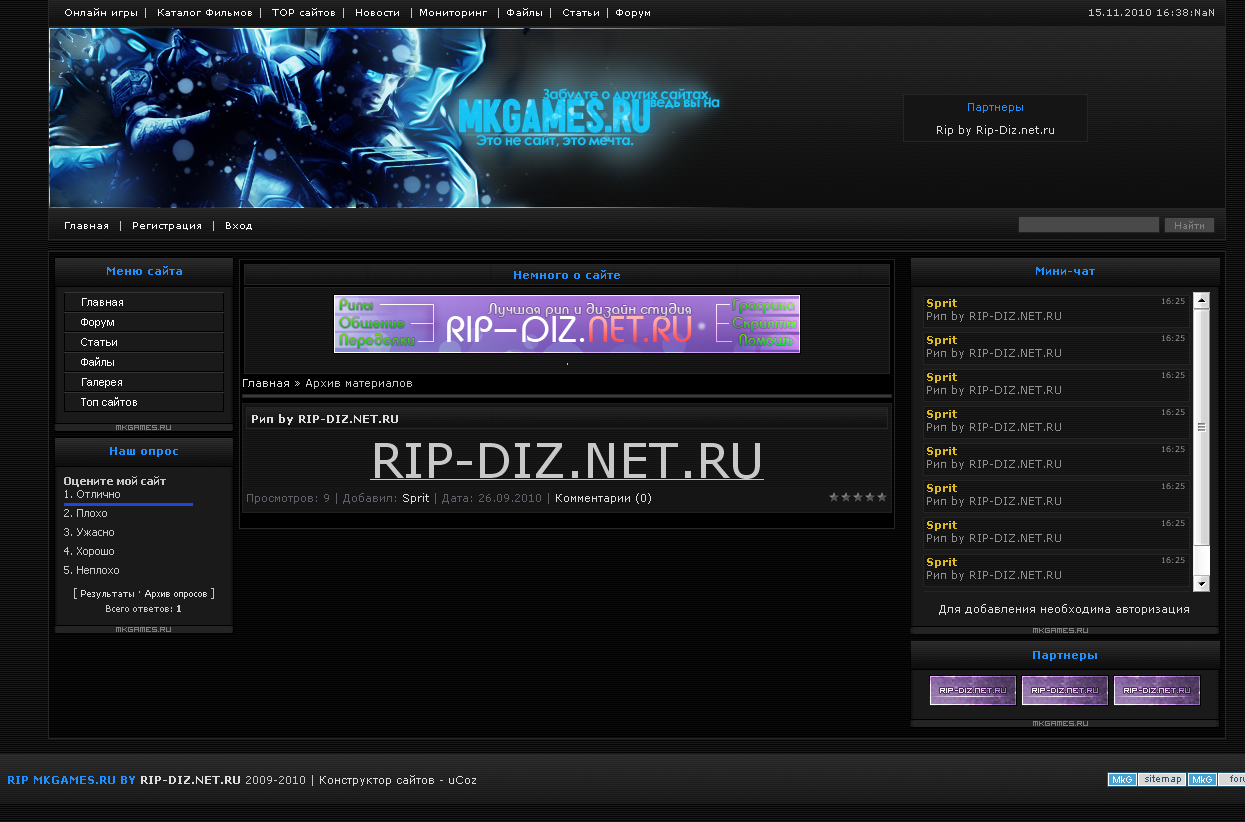Click "Для добавления необходима авторизация" chat notice
This screenshot has width=1245, height=822.
(1064, 609)
